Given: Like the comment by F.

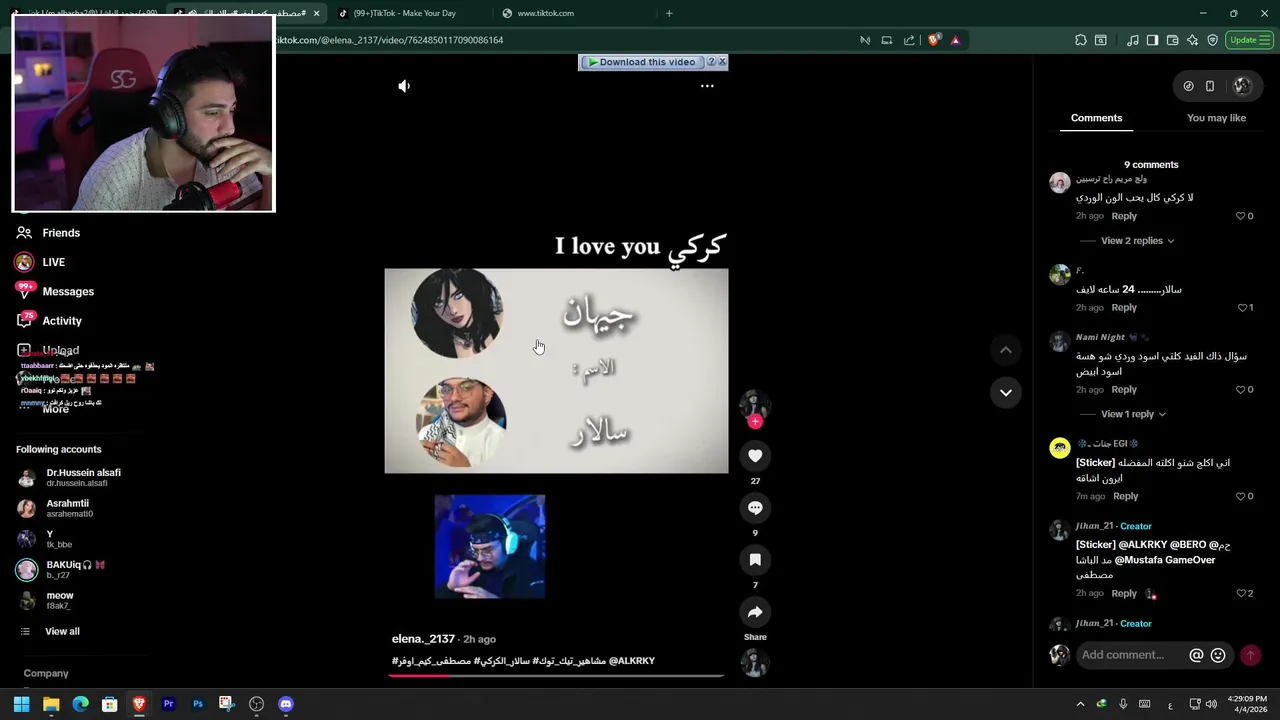Looking at the screenshot, I should tap(1242, 308).
